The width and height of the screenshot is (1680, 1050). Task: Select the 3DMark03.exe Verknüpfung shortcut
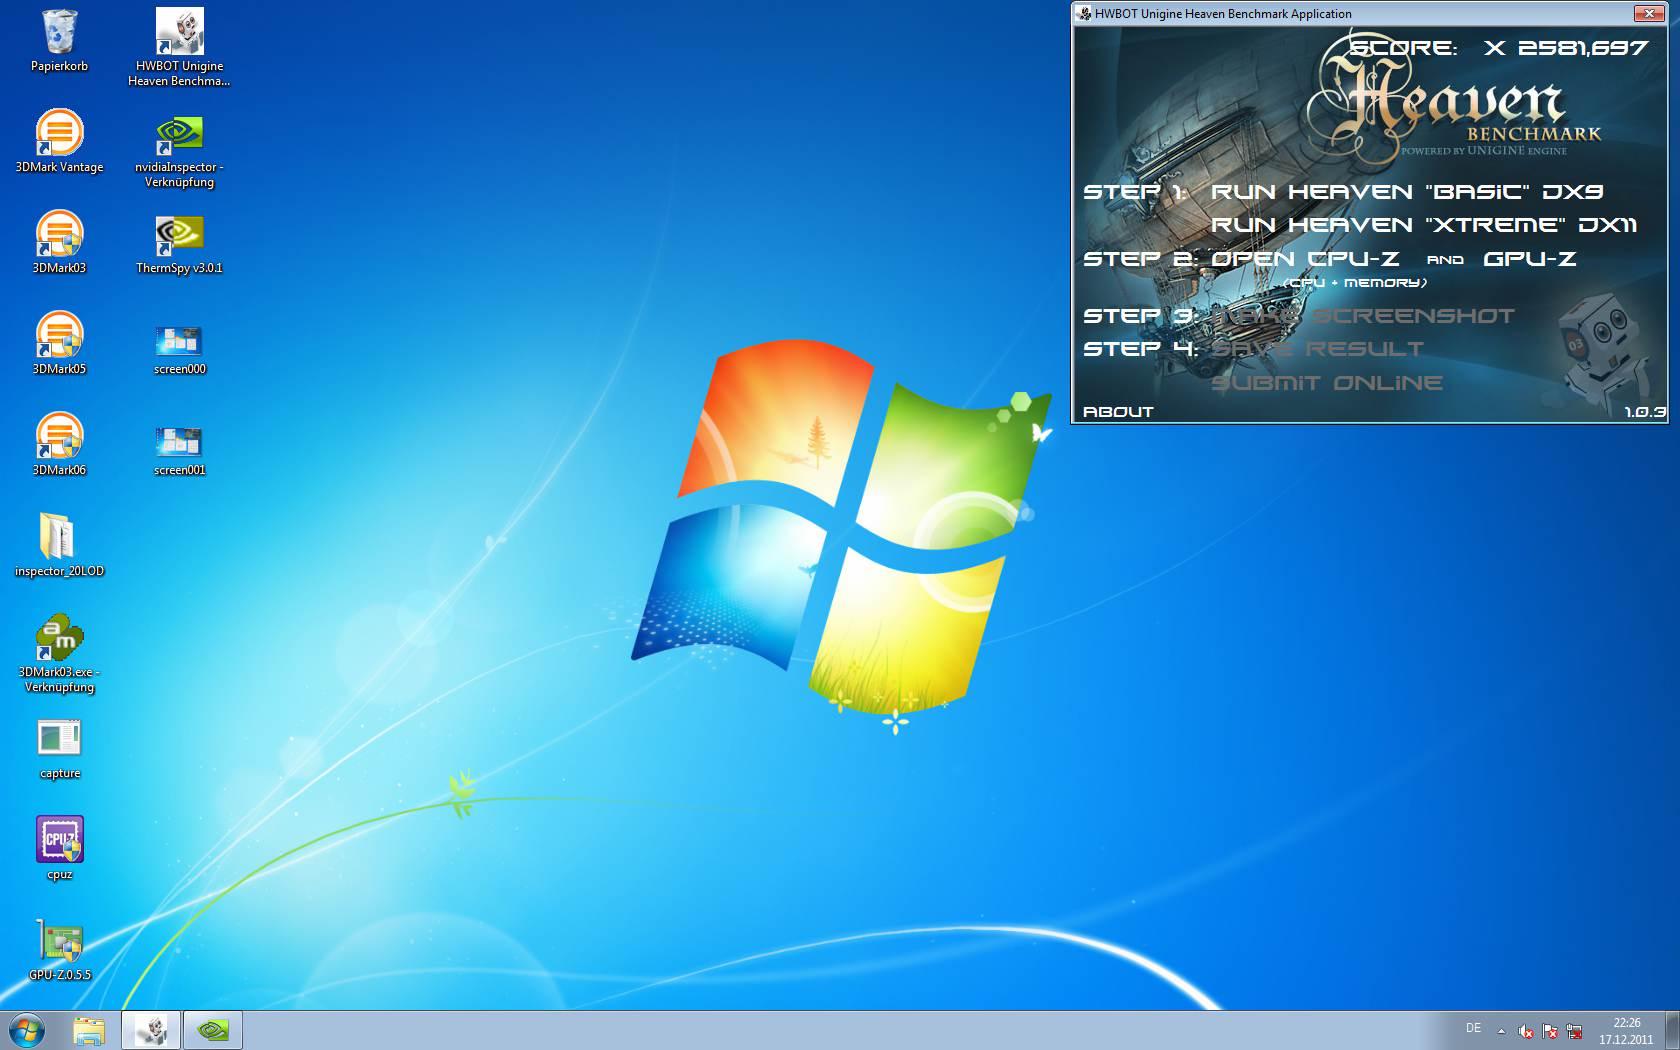pos(59,654)
